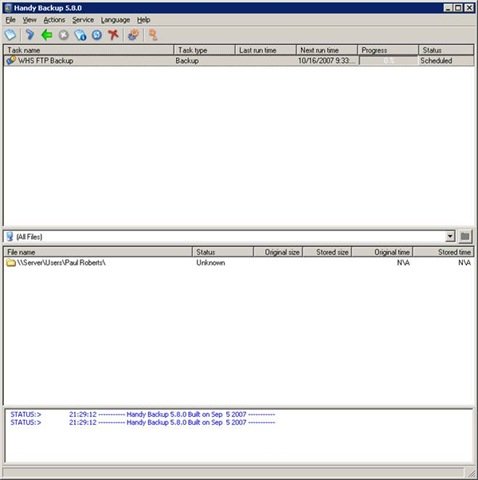Open the Language menu
Image resolution: width=478 pixels, height=480 pixels.
pyautogui.click(x=115, y=20)
